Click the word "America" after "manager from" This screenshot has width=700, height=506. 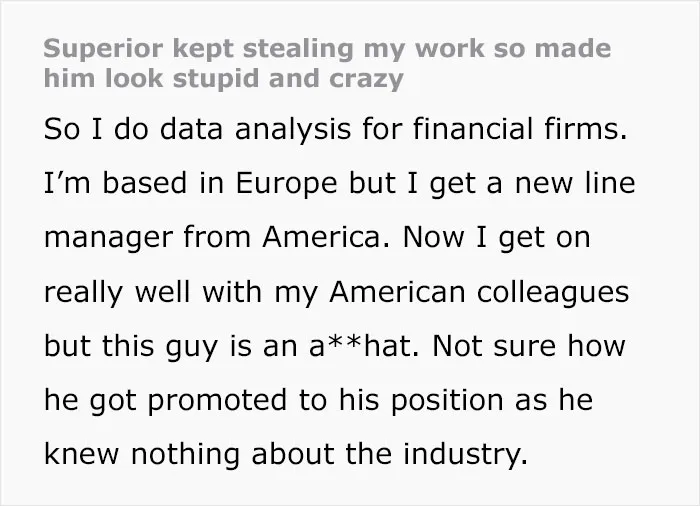(325, 237)
